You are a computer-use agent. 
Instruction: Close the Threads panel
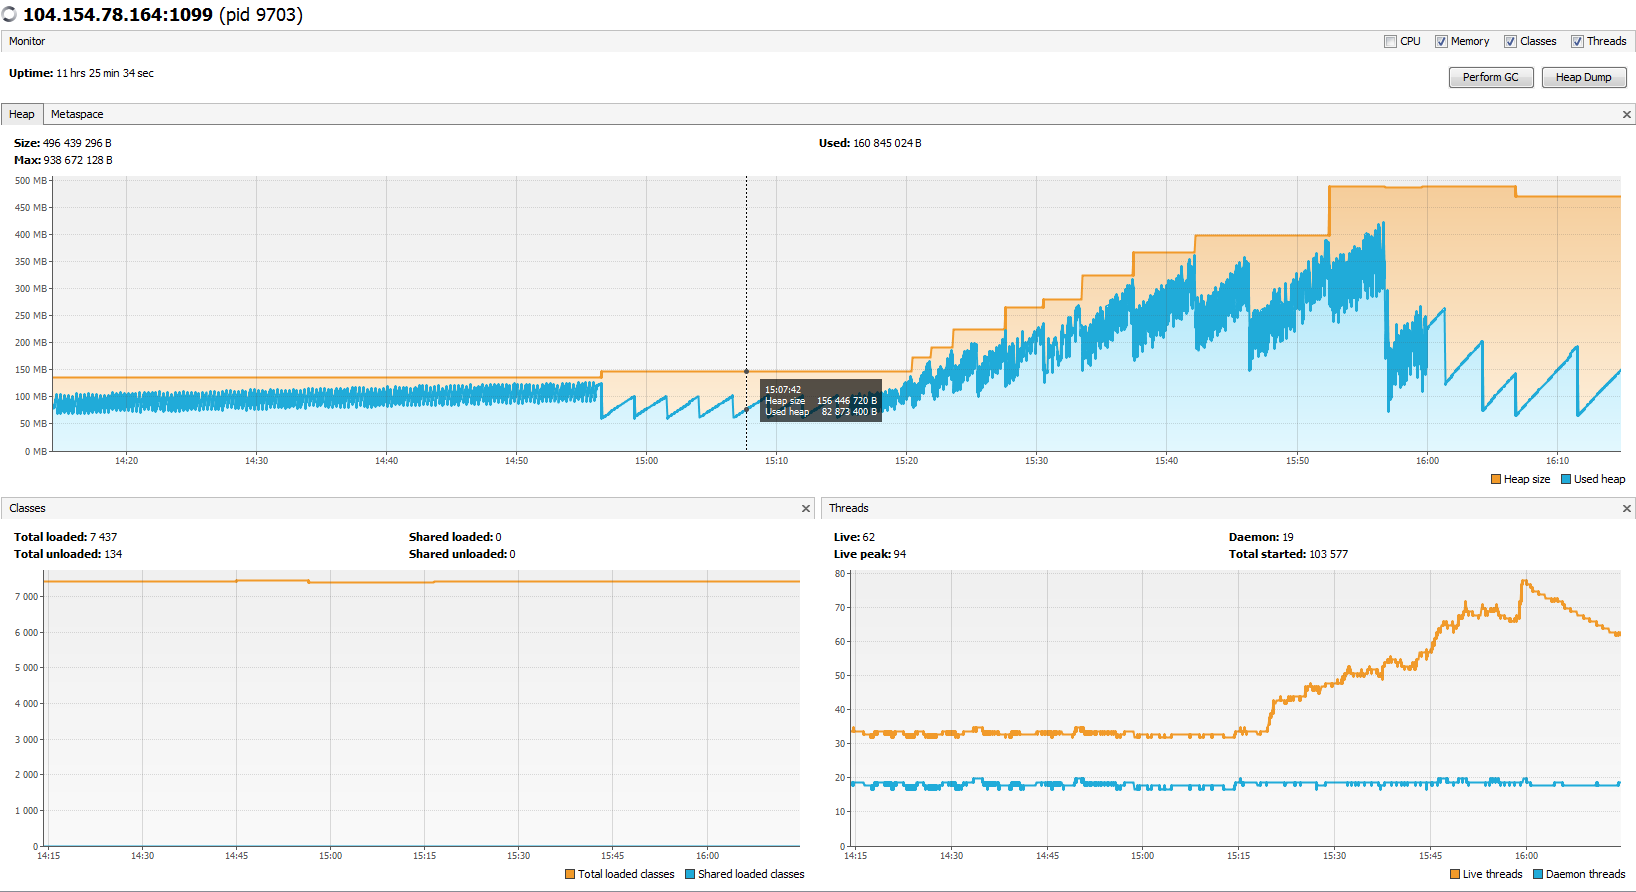[1626, 509]
